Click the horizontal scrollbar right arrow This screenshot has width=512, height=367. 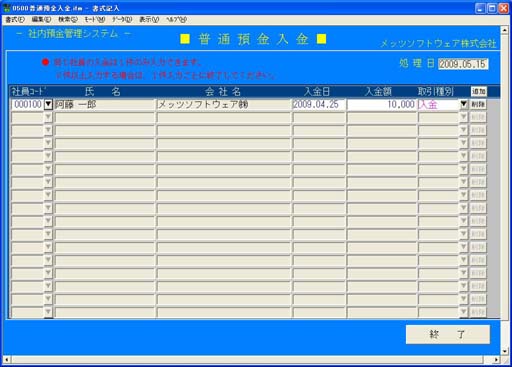(x=496, y=360)
